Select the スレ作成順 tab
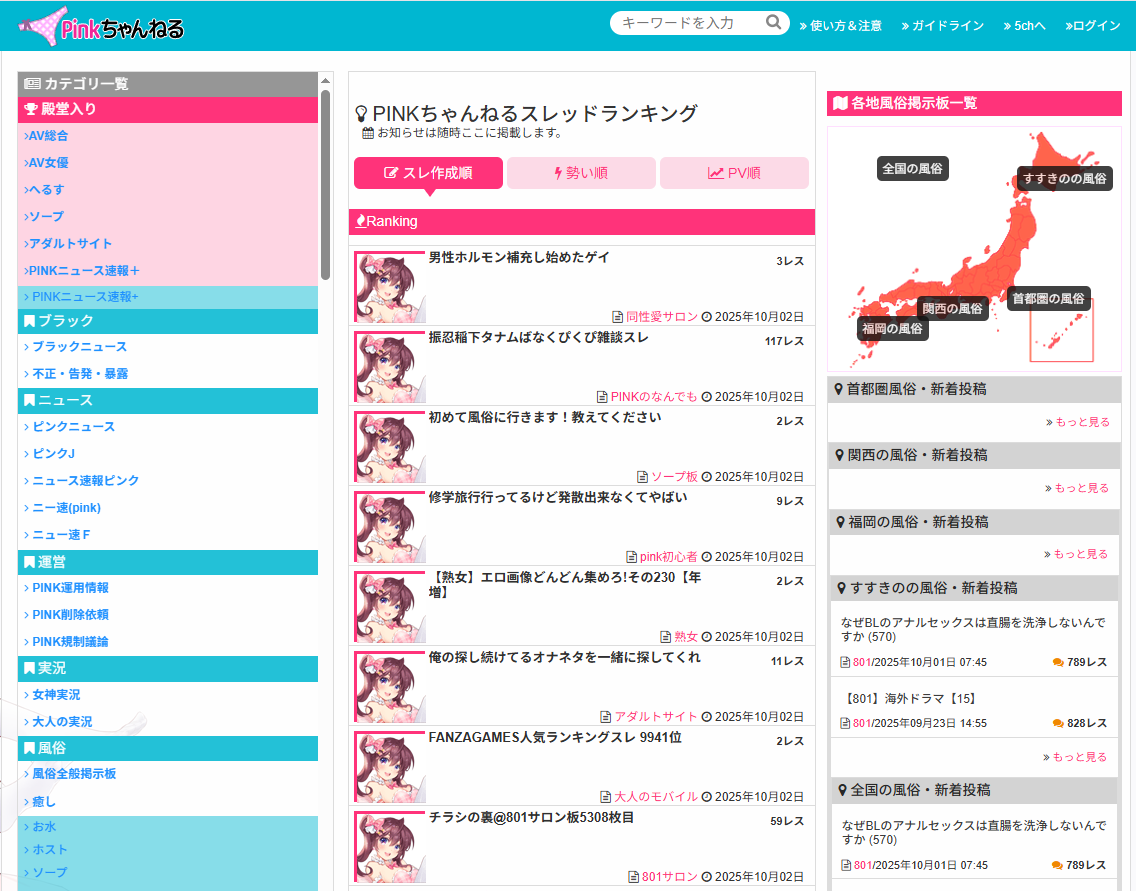 tap(428, 173)
